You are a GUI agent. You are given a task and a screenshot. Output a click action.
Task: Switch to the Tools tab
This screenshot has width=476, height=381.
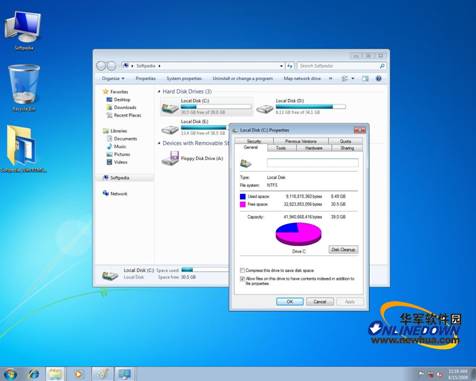tap(281, 148)
